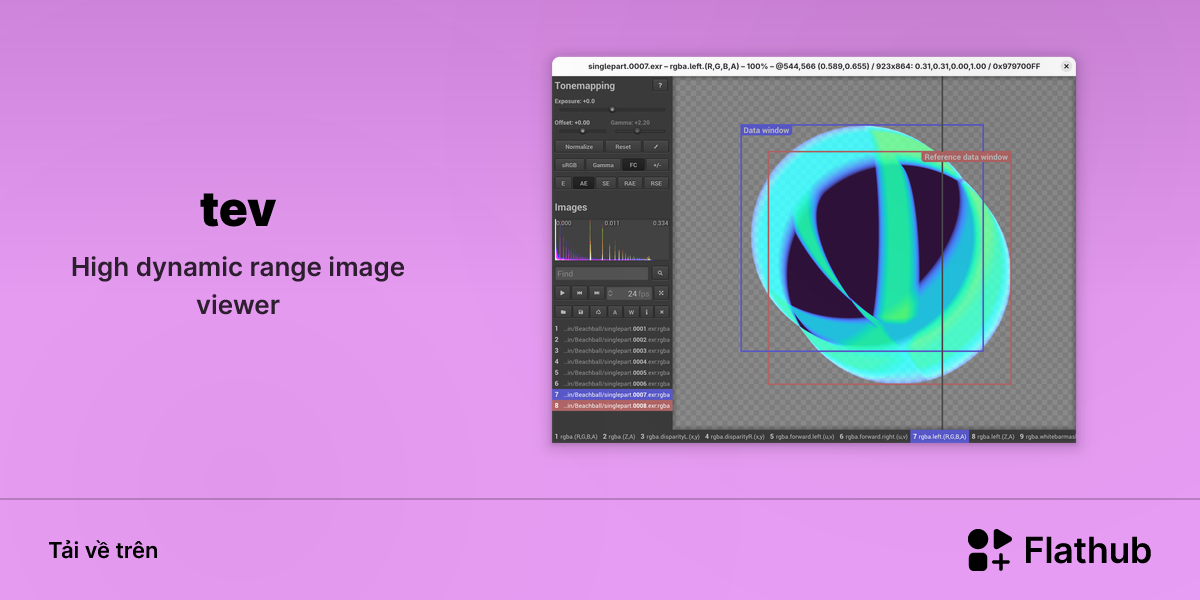Show image info via the 'i' icon
This screenshot has width=1200, height=600.
[646, 311]
